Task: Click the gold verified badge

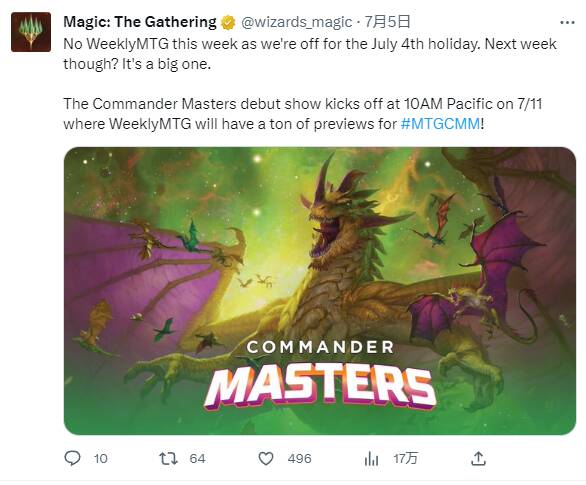Action: [x=228, y=22]
